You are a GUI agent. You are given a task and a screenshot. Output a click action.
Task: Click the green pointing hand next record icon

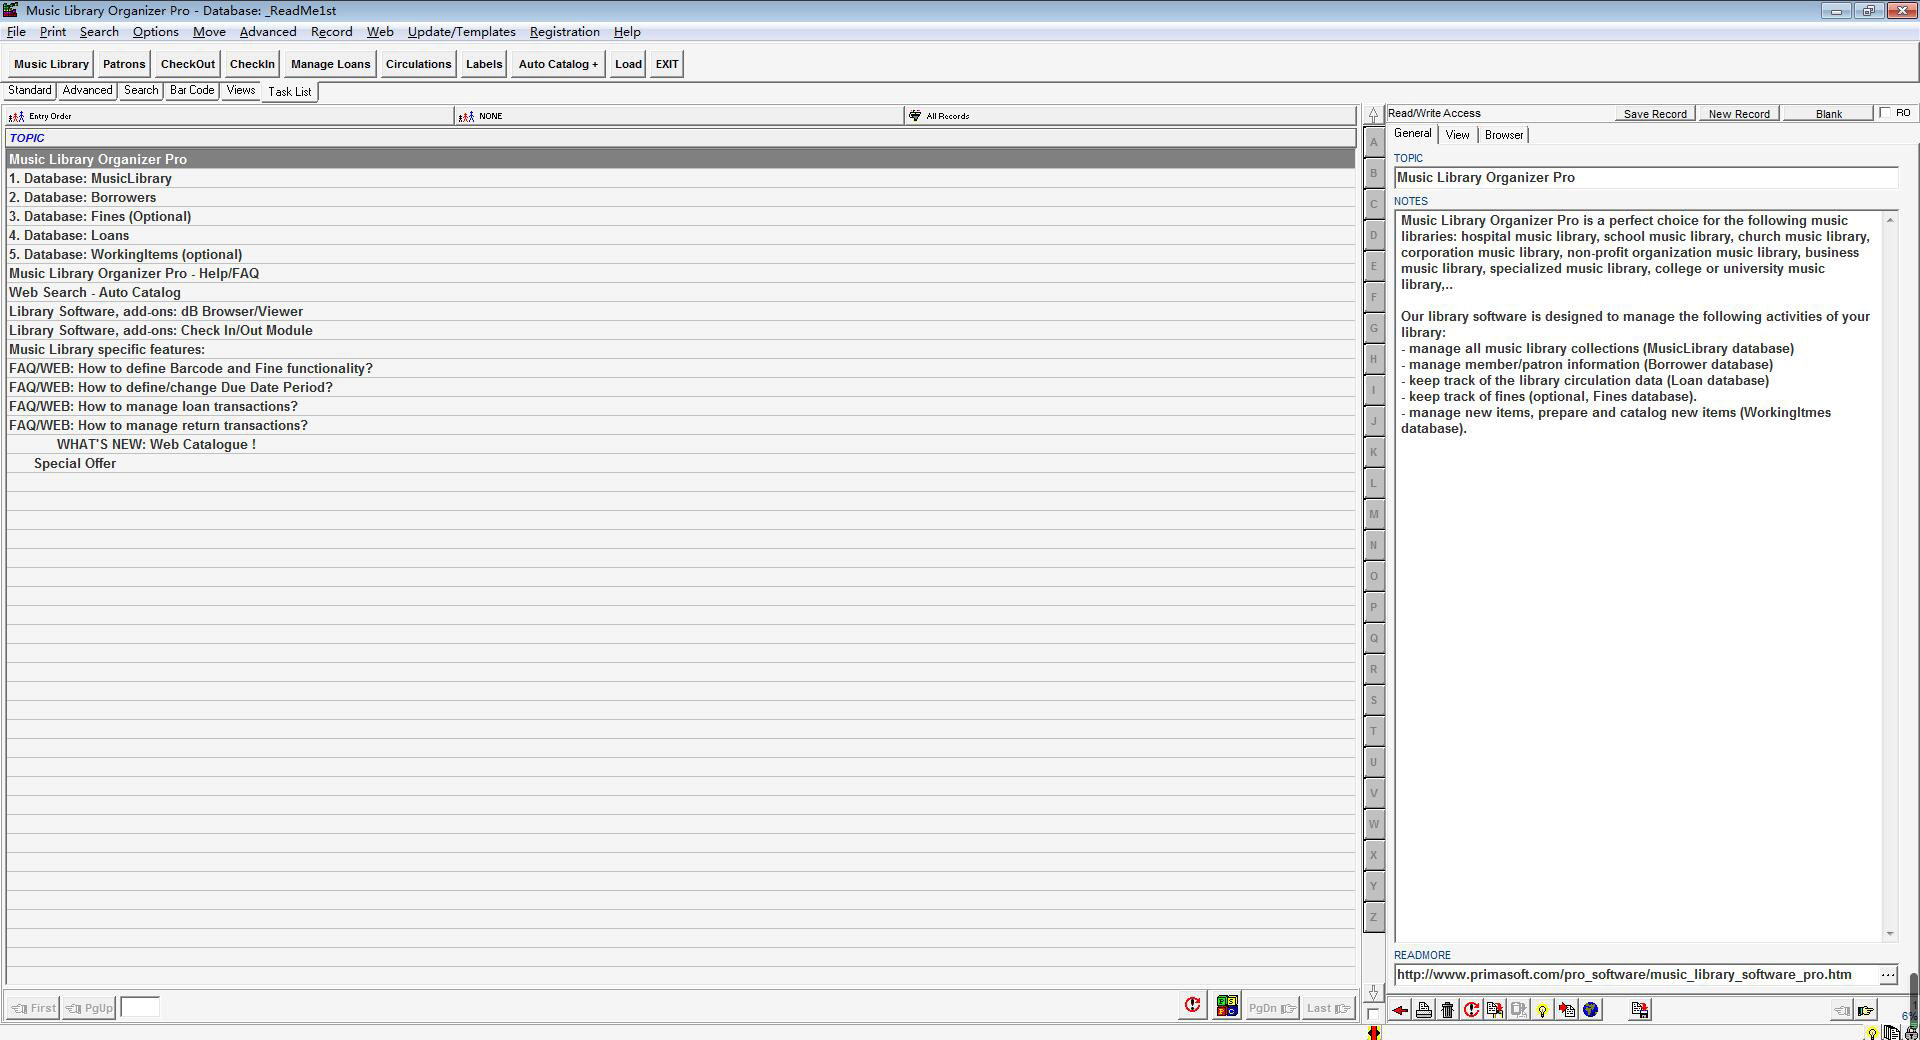1865,1010
